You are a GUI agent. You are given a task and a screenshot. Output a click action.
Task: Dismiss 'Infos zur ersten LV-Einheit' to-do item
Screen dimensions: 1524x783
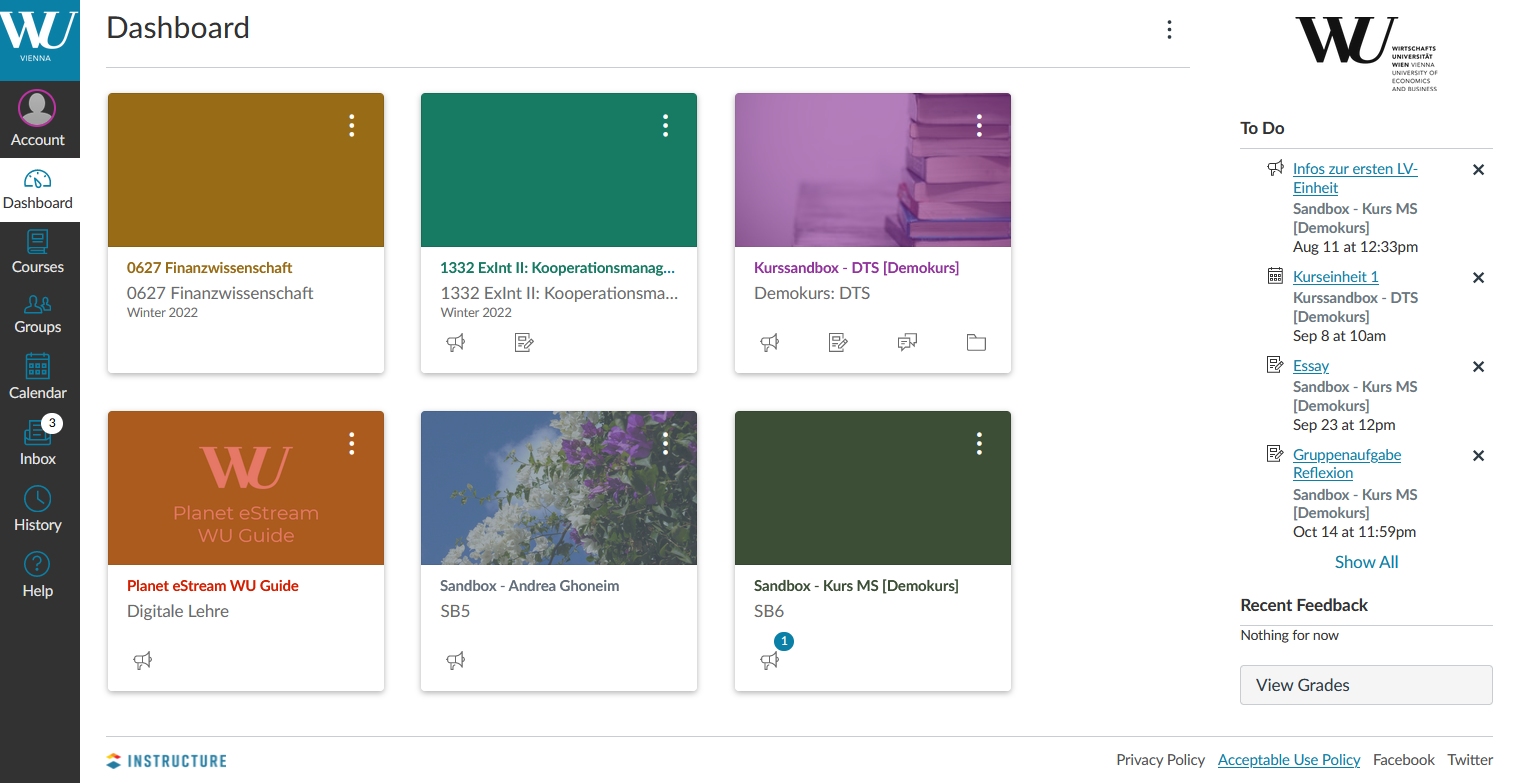click(x=1478, y=170)
